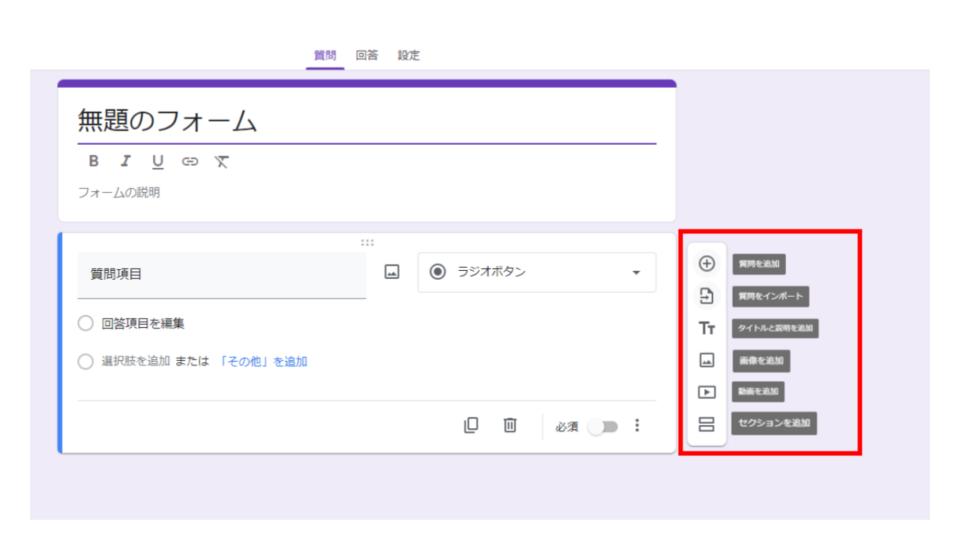This screenshot has width=960, height=540.
Task: Apply bold formatting with the B icon
Action: tap(94, 161)
